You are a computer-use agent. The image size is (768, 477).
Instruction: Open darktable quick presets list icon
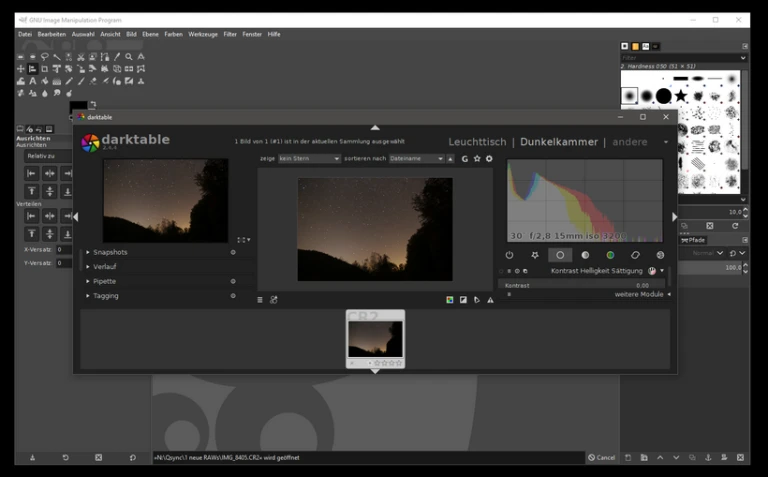click(x=260, y=300)
